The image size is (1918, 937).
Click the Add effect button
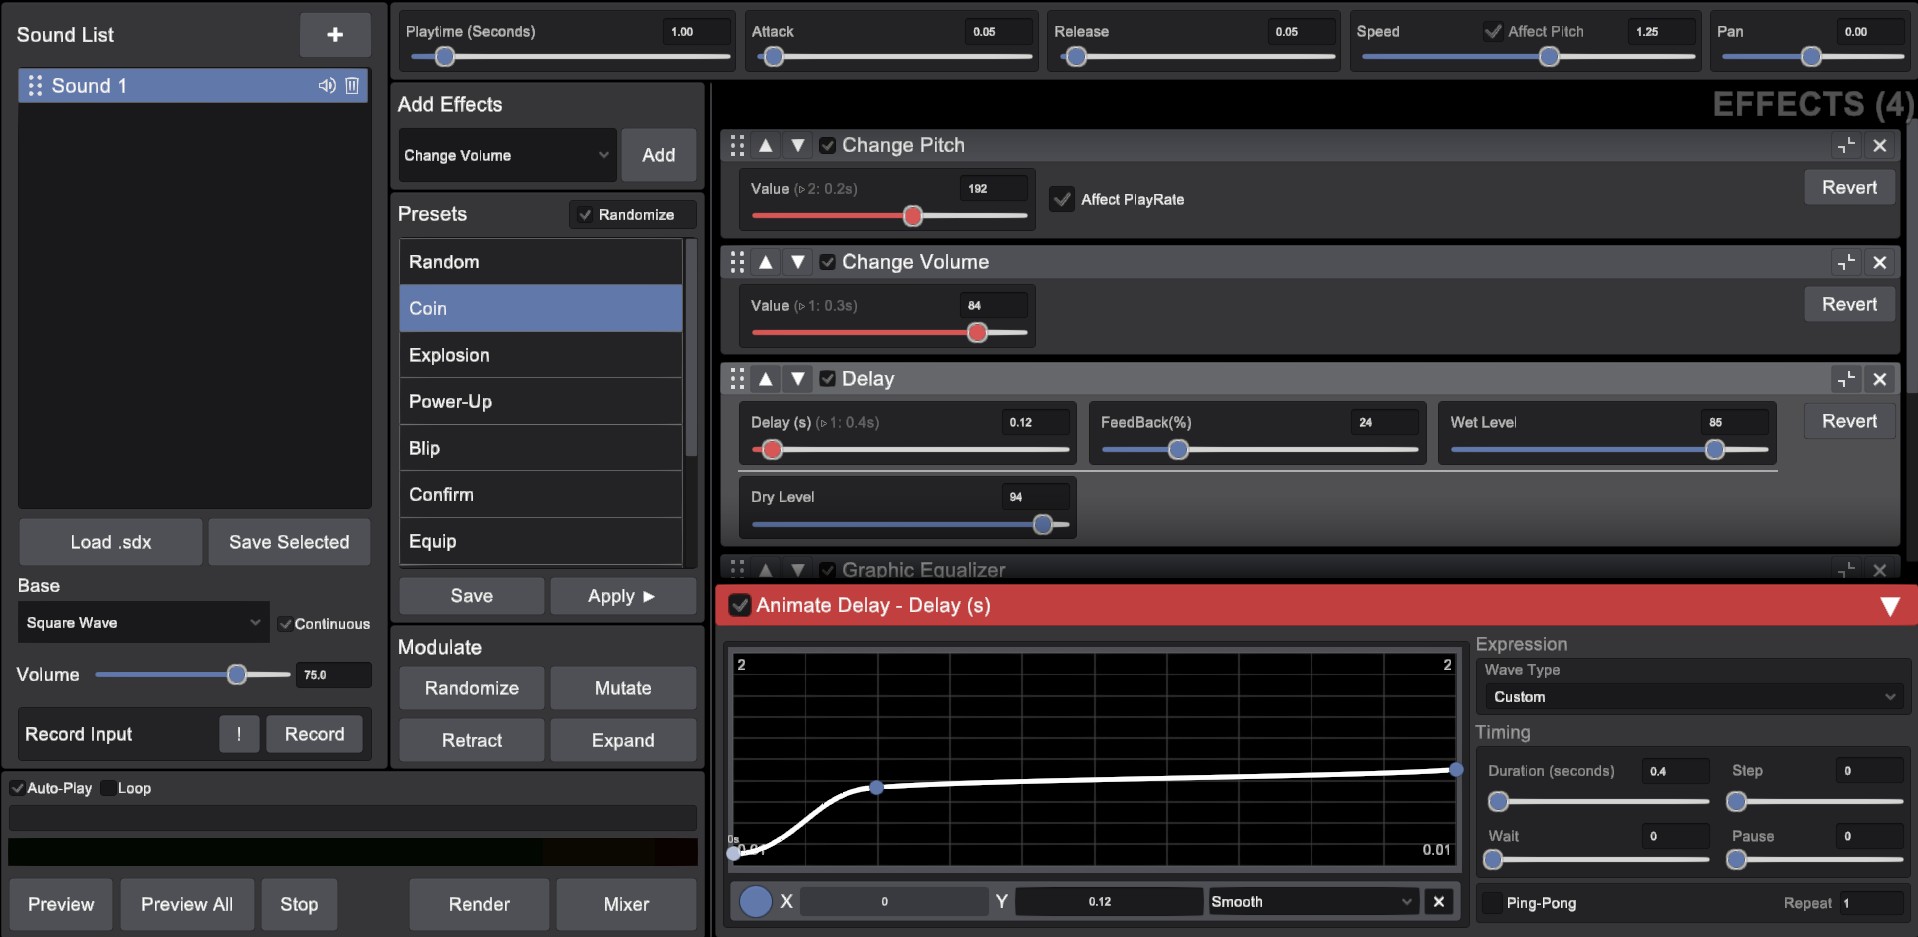(658, 155)
